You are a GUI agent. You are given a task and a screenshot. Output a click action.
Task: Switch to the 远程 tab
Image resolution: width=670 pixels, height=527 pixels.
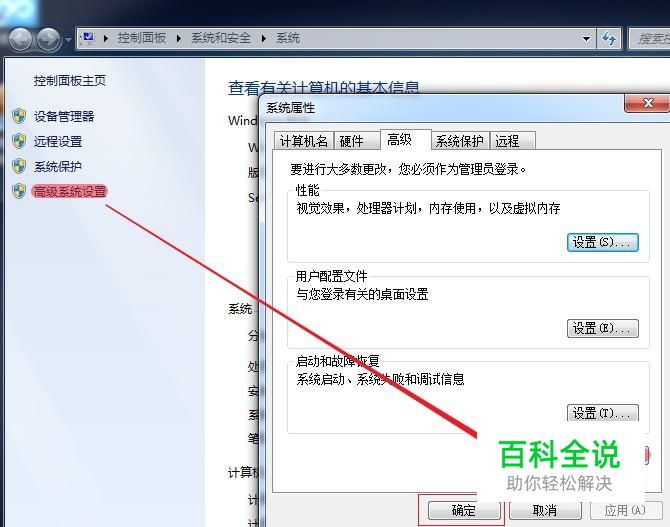click(512, 141)
